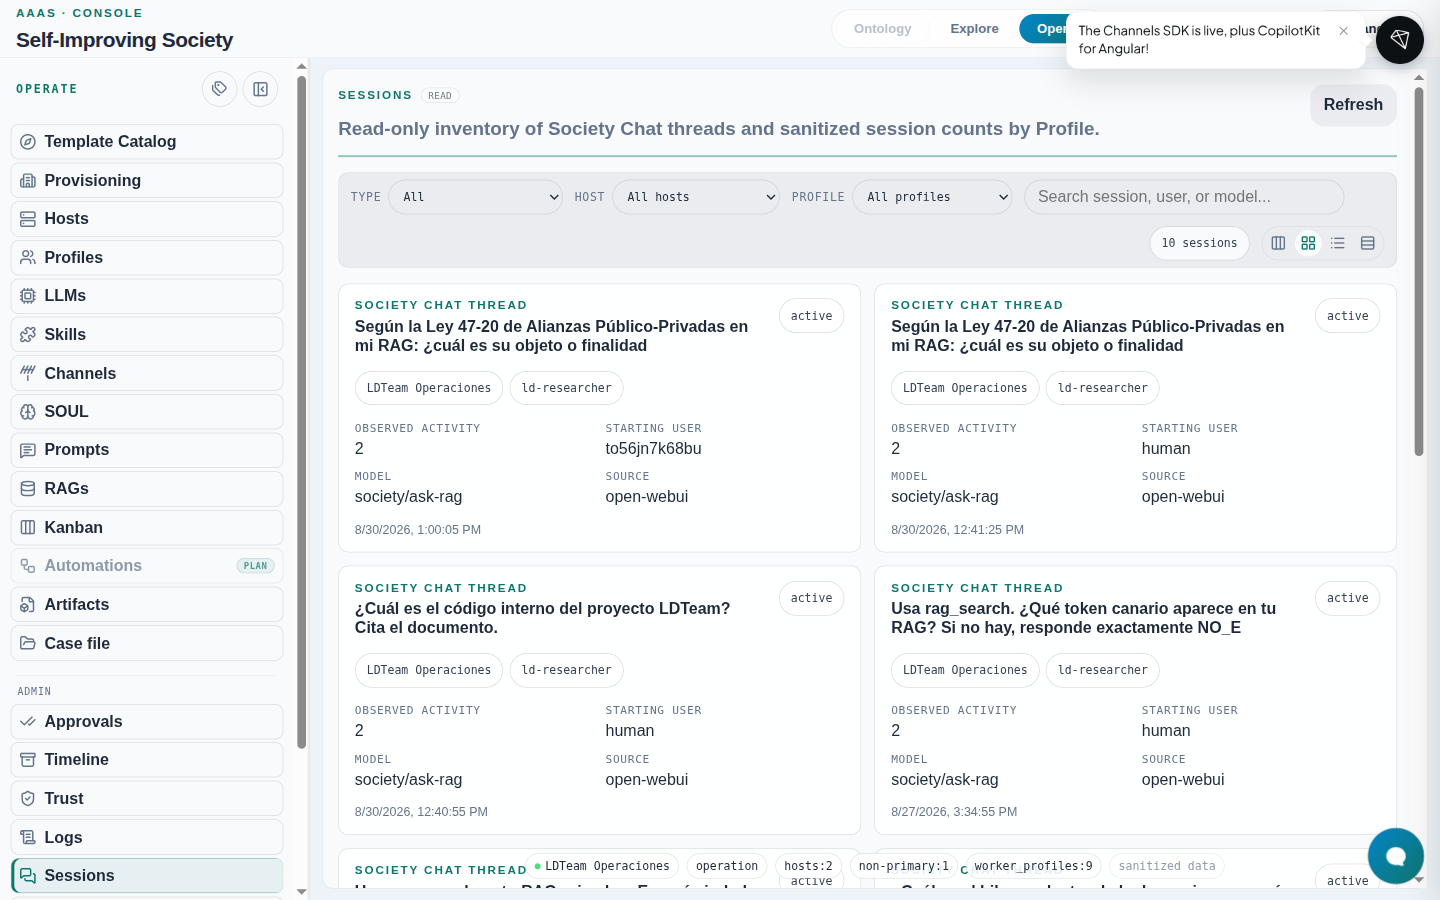Open the Profile filter dropdown

(x=932, y=197)
